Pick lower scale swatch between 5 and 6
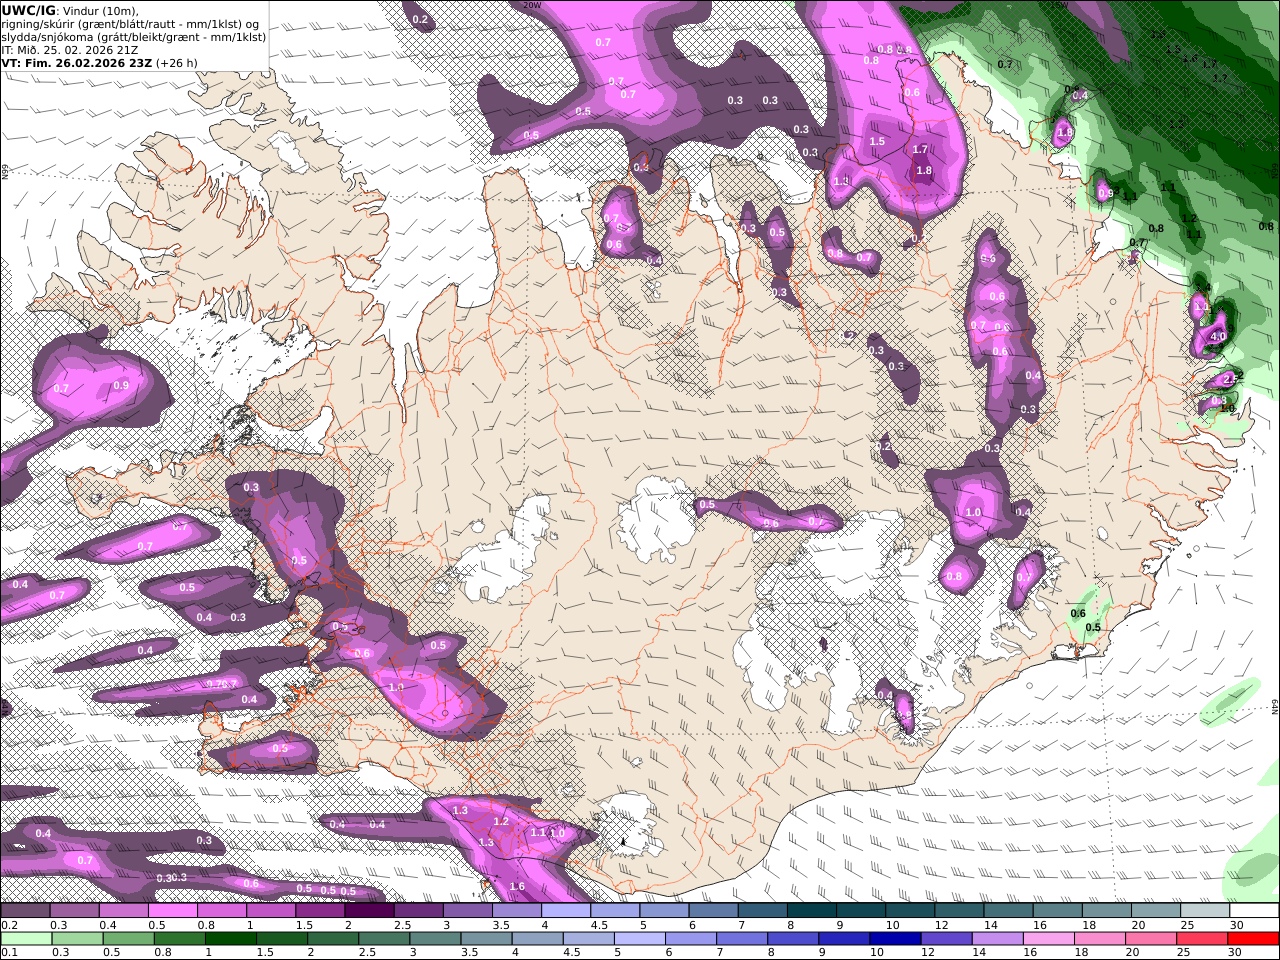 point(640,939)
